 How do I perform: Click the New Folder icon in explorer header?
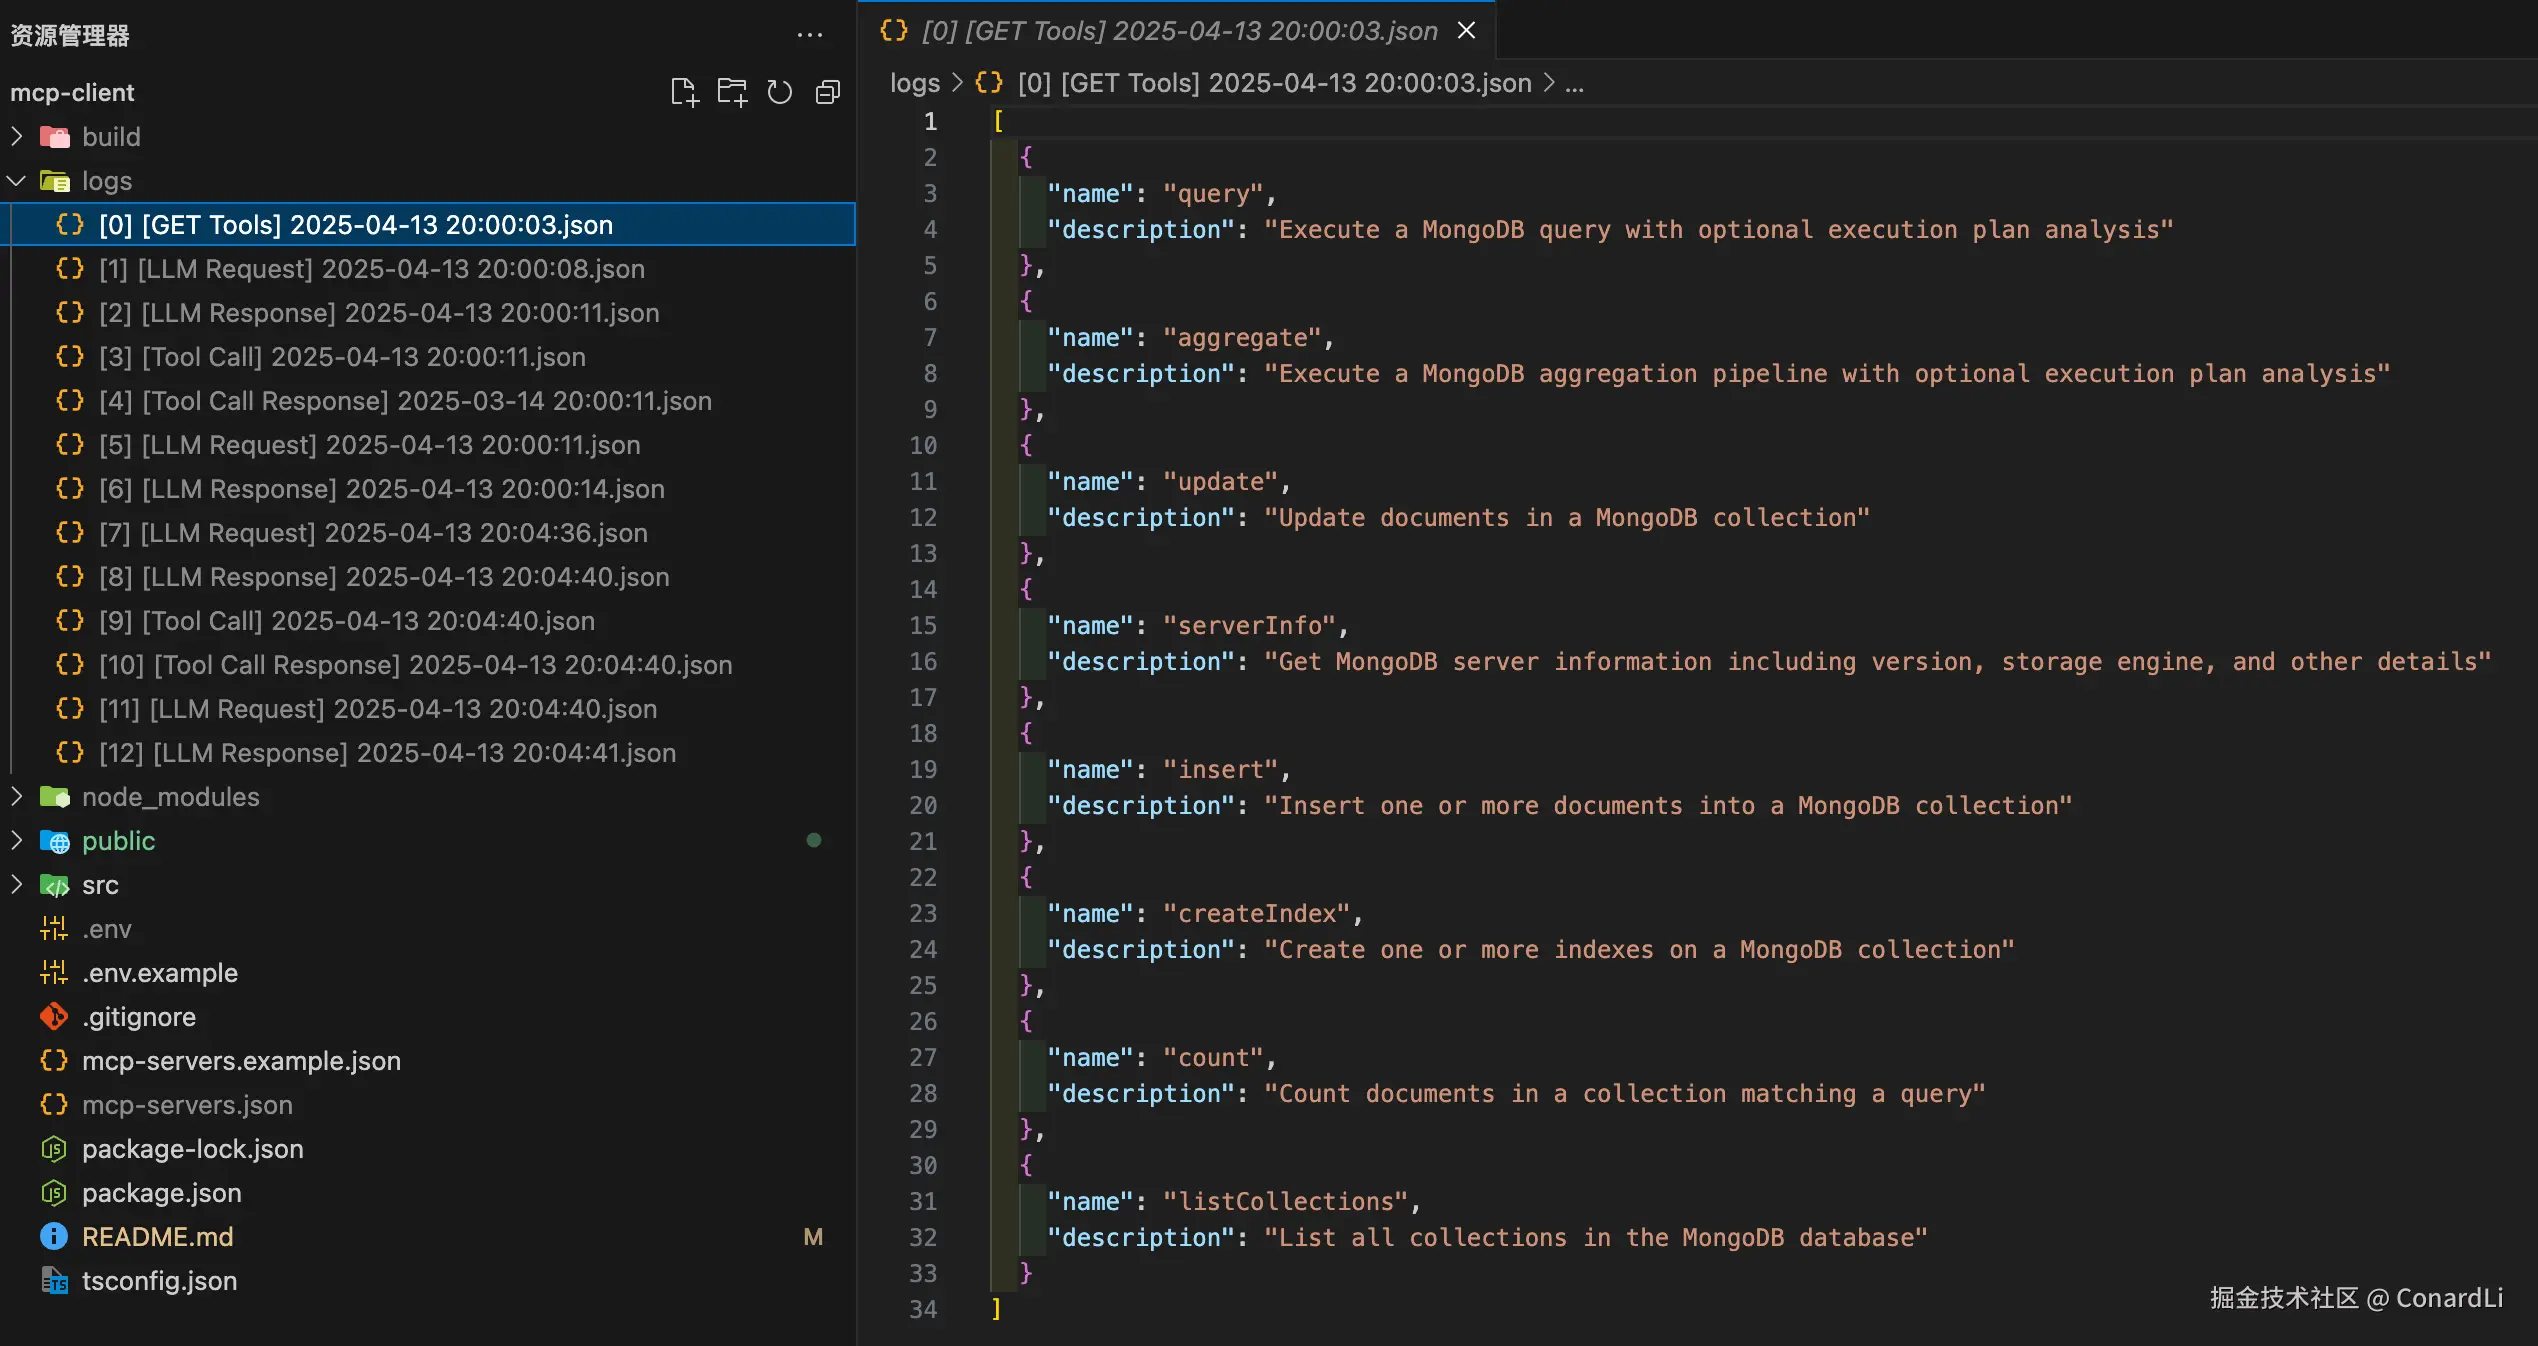click(732, 92)
